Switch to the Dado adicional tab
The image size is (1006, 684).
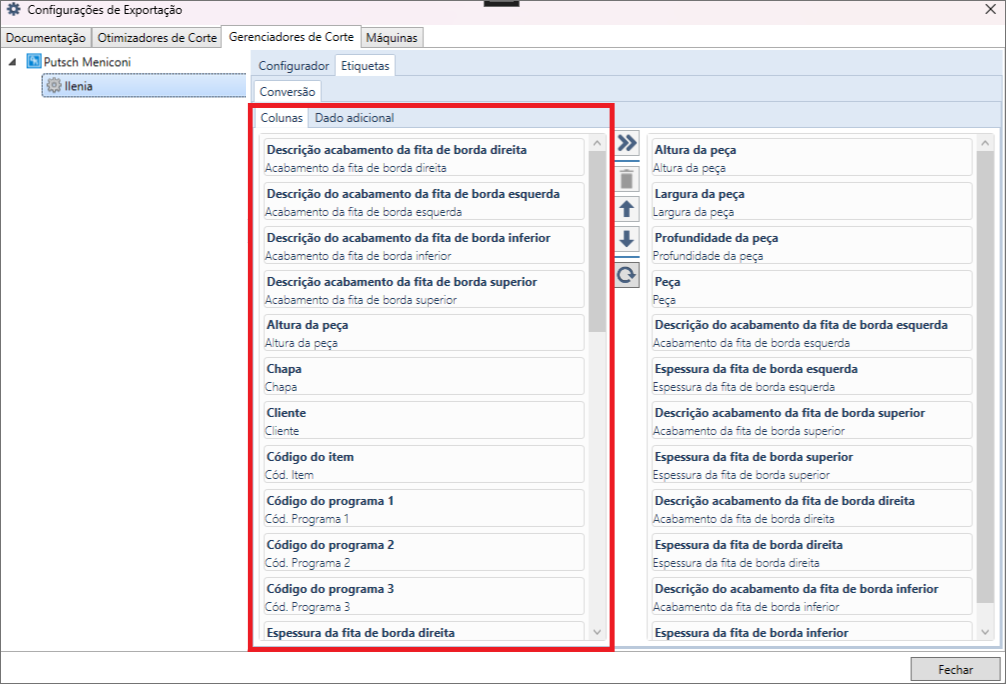click(354, 118)
